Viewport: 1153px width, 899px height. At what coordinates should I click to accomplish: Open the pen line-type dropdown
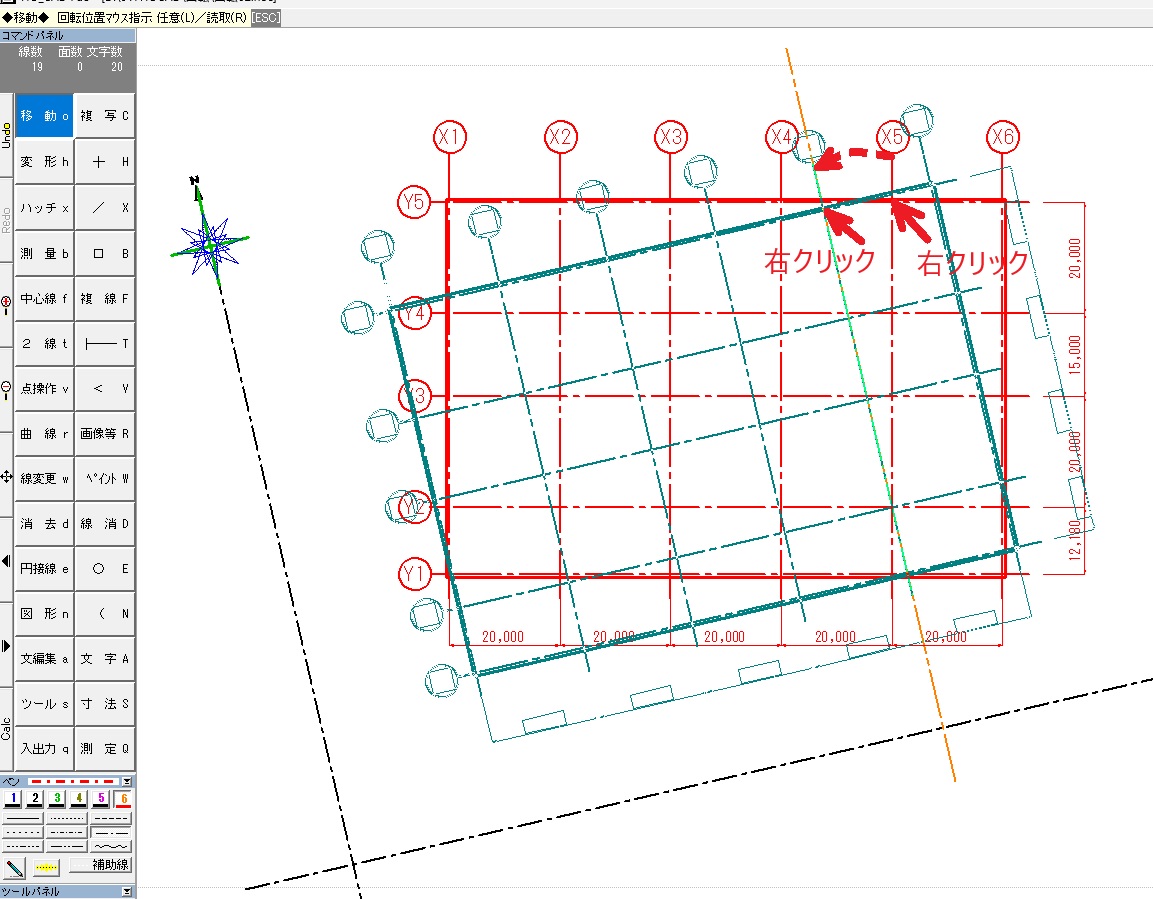coord(127,781)
